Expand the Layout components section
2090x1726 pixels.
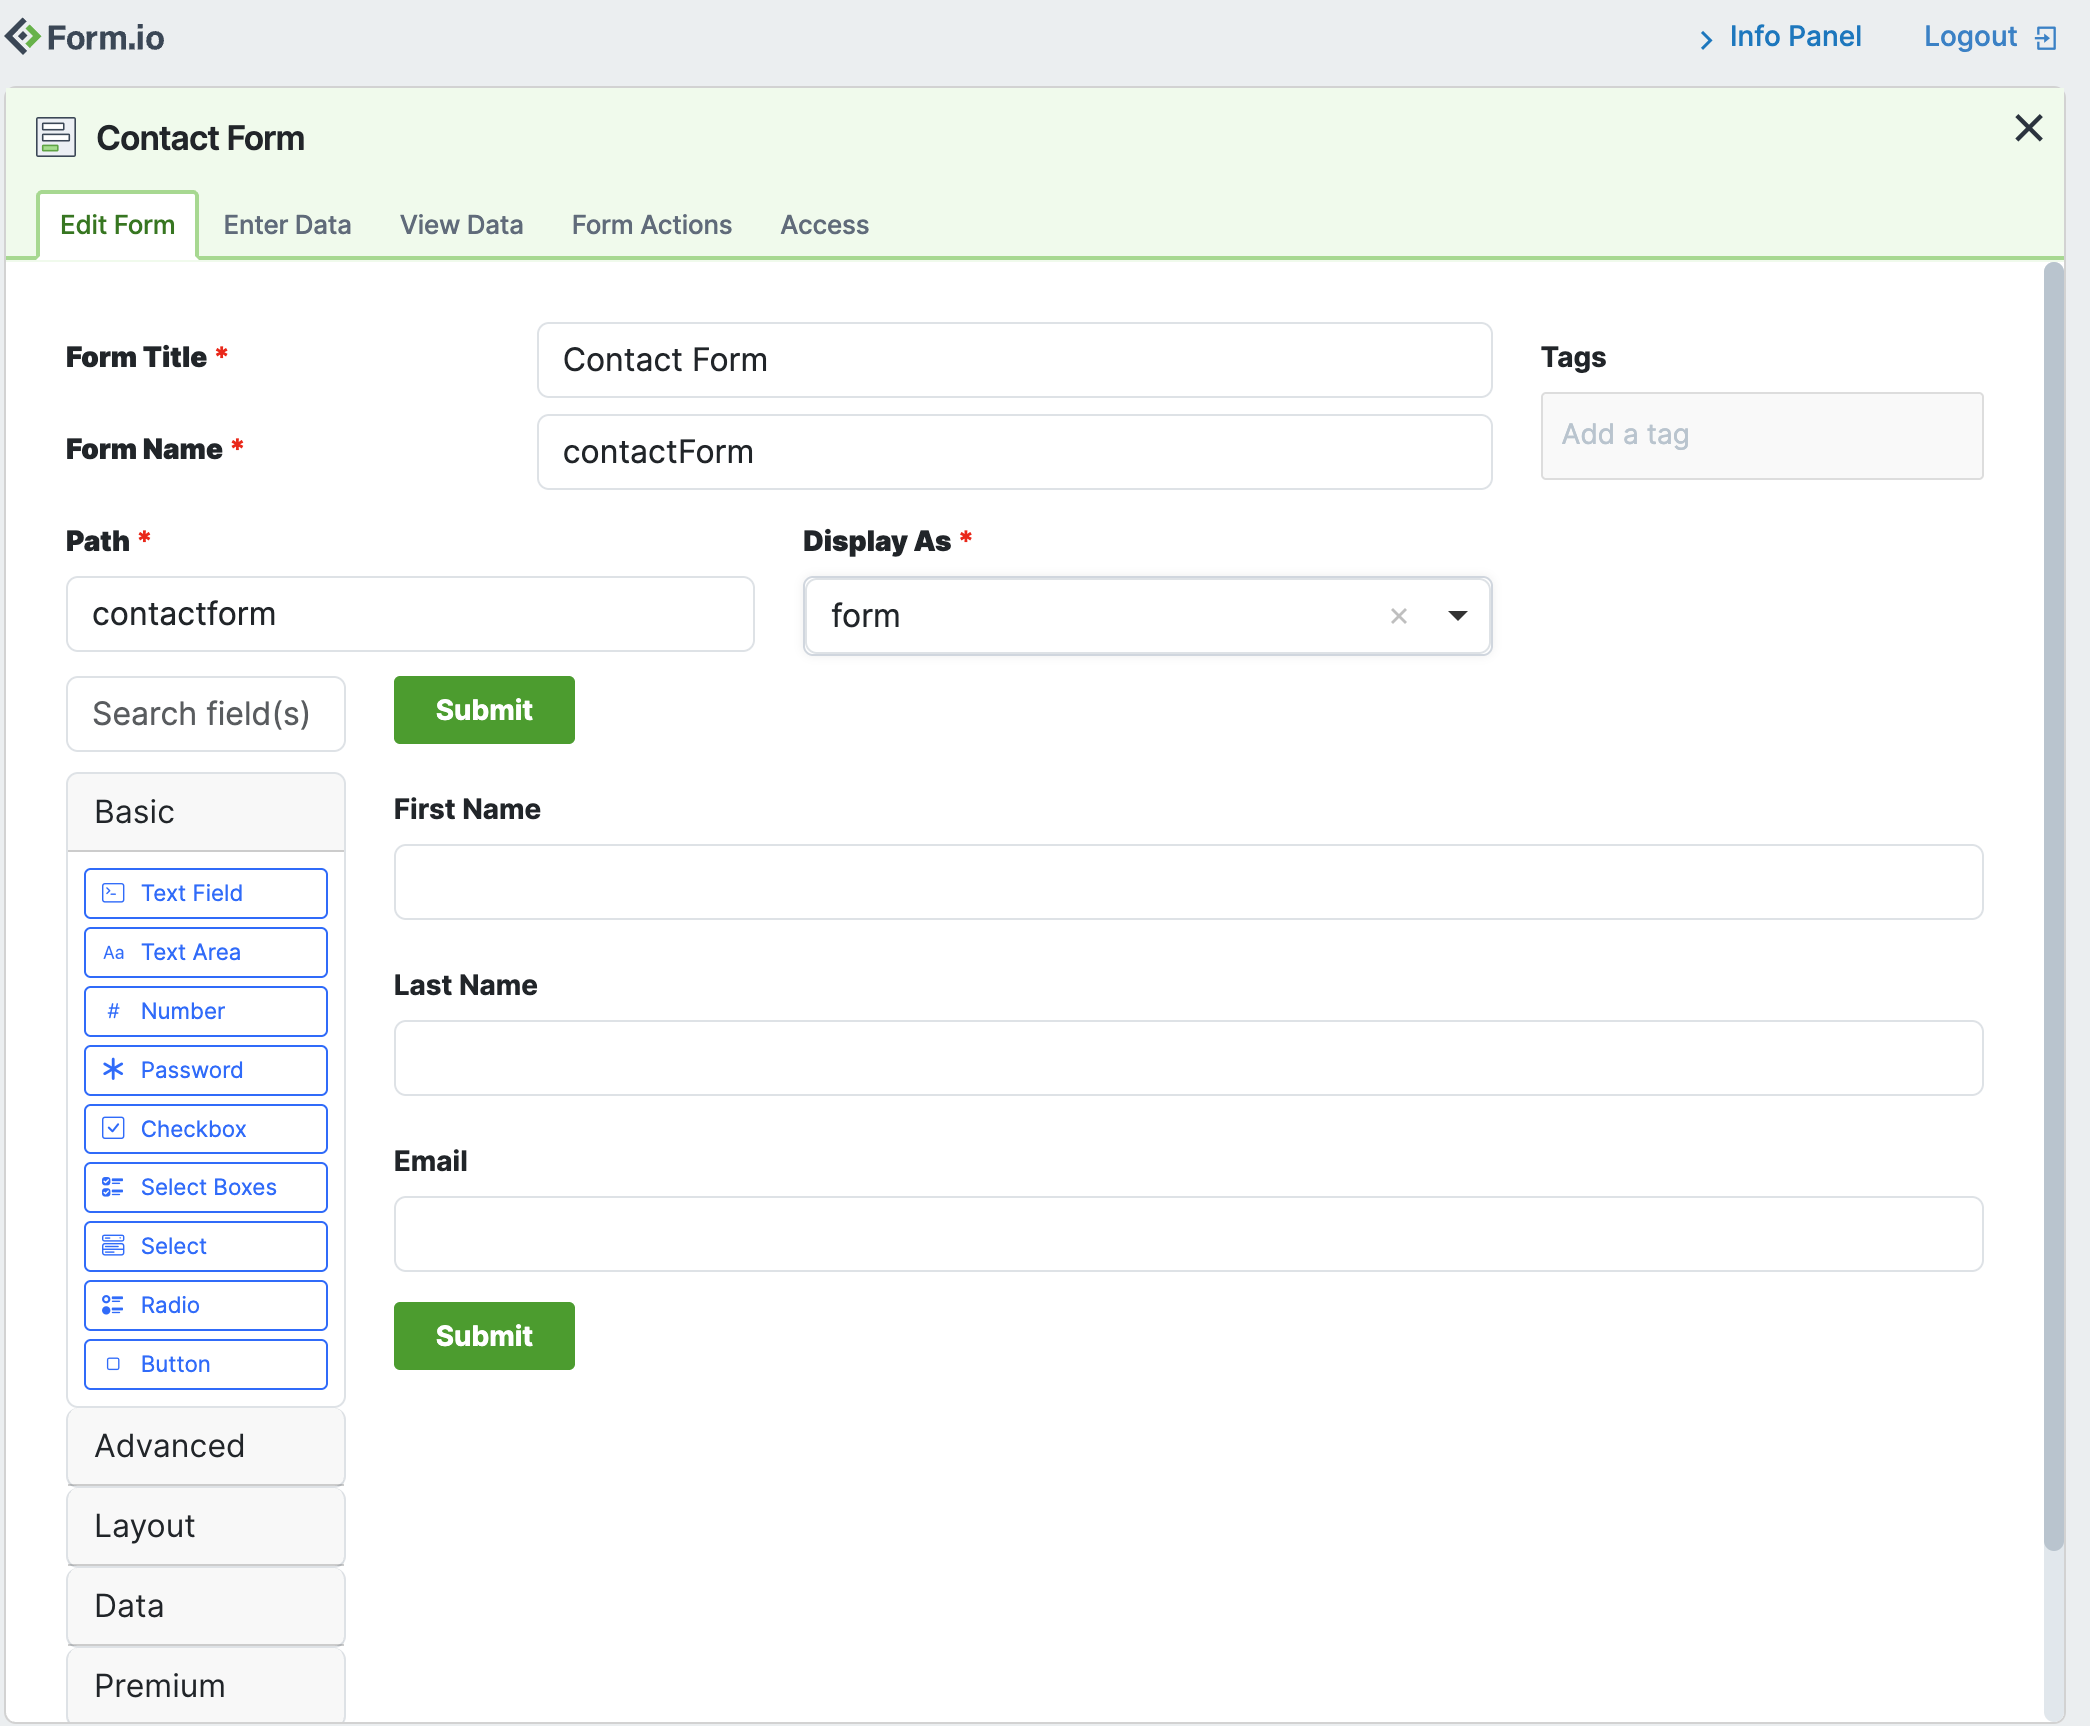coord(205,1526)
